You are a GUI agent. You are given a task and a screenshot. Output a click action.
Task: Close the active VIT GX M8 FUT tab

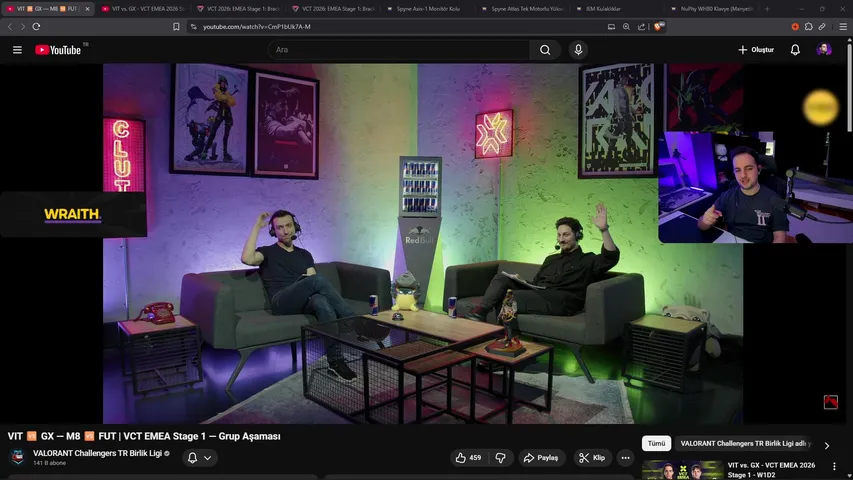tap(87, 9)
